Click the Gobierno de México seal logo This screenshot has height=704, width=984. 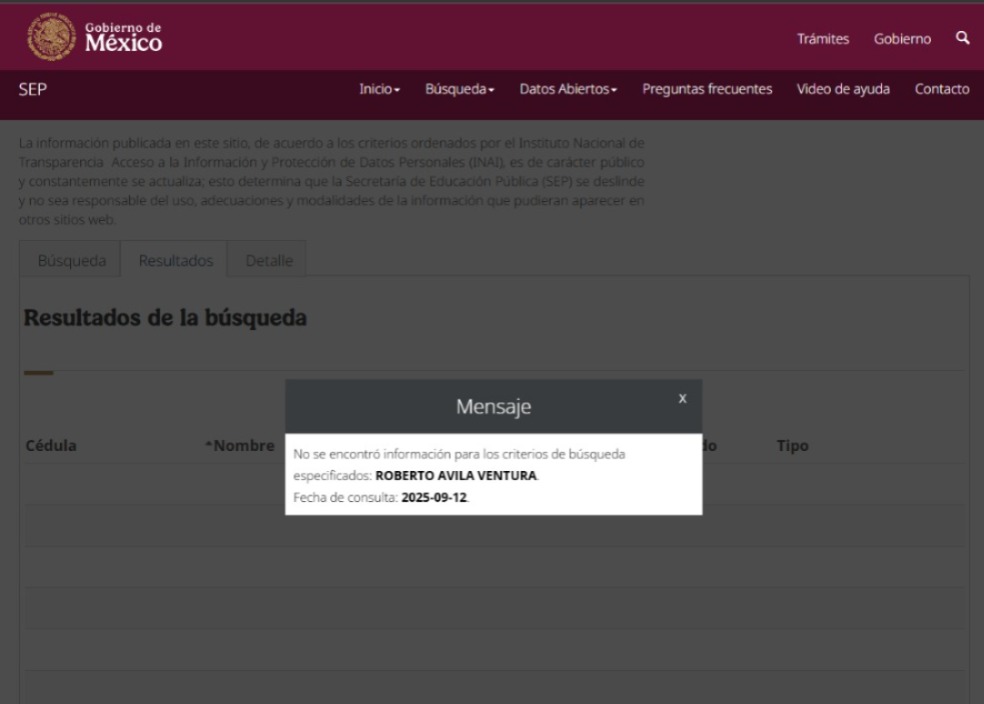[x=49, y=37]
